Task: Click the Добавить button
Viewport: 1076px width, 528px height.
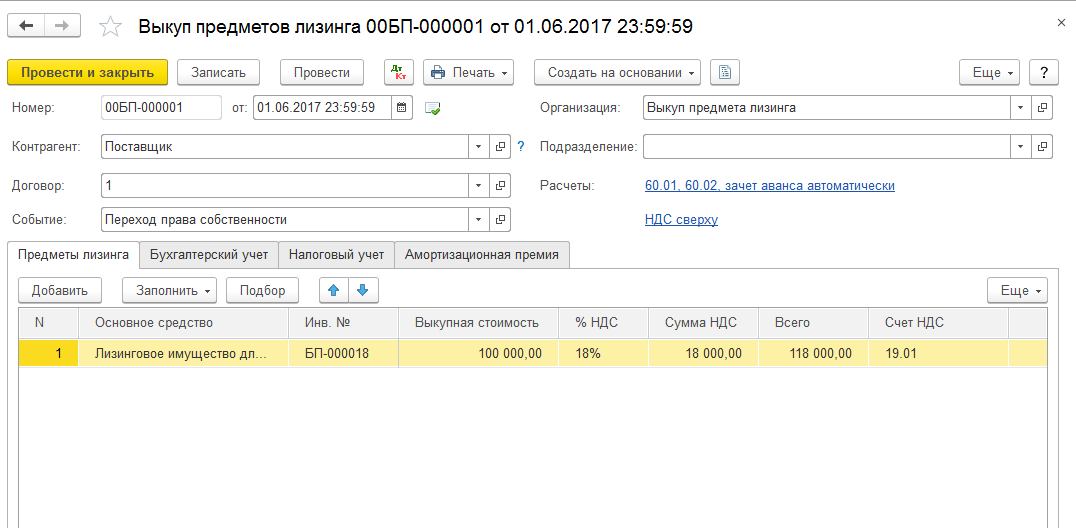Action: click(60, 290)
